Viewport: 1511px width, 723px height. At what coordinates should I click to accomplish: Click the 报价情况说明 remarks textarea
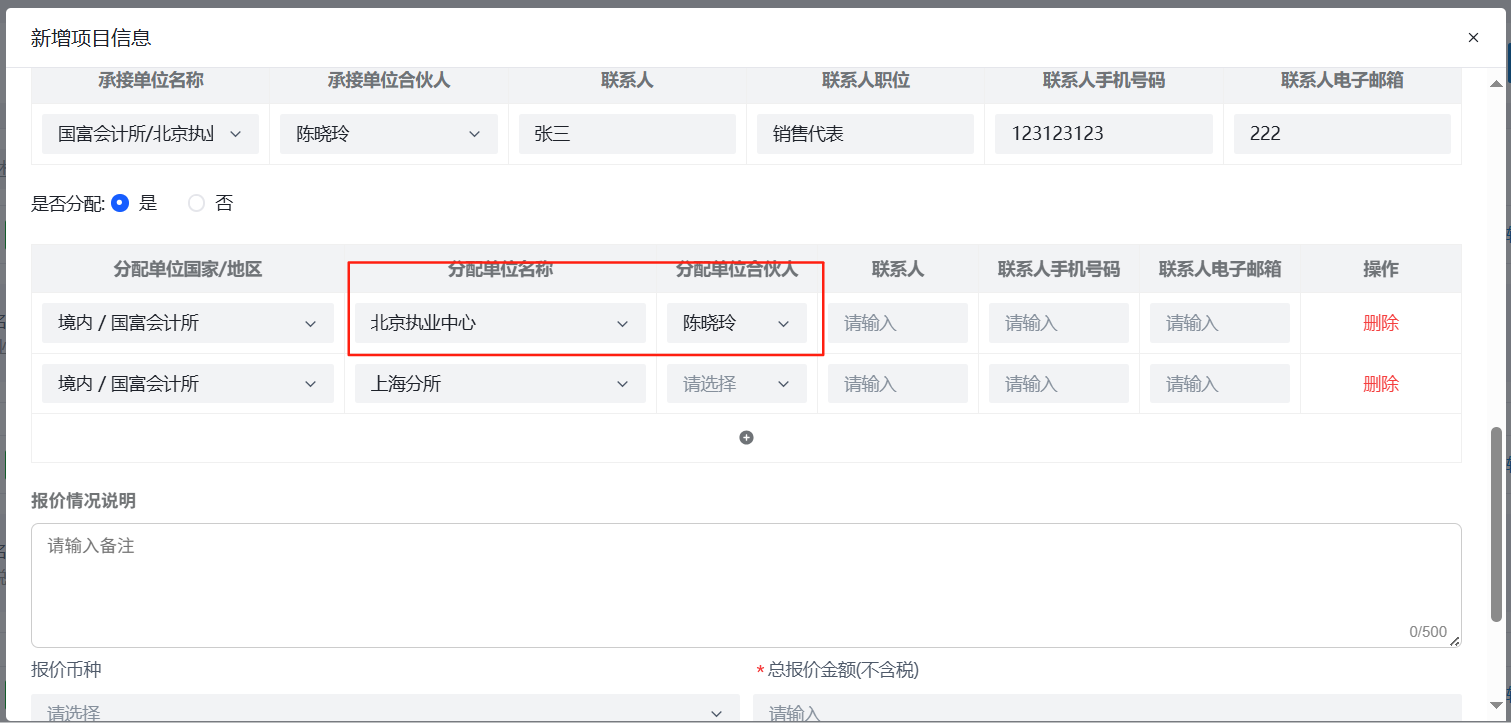(x=745, y=585)
